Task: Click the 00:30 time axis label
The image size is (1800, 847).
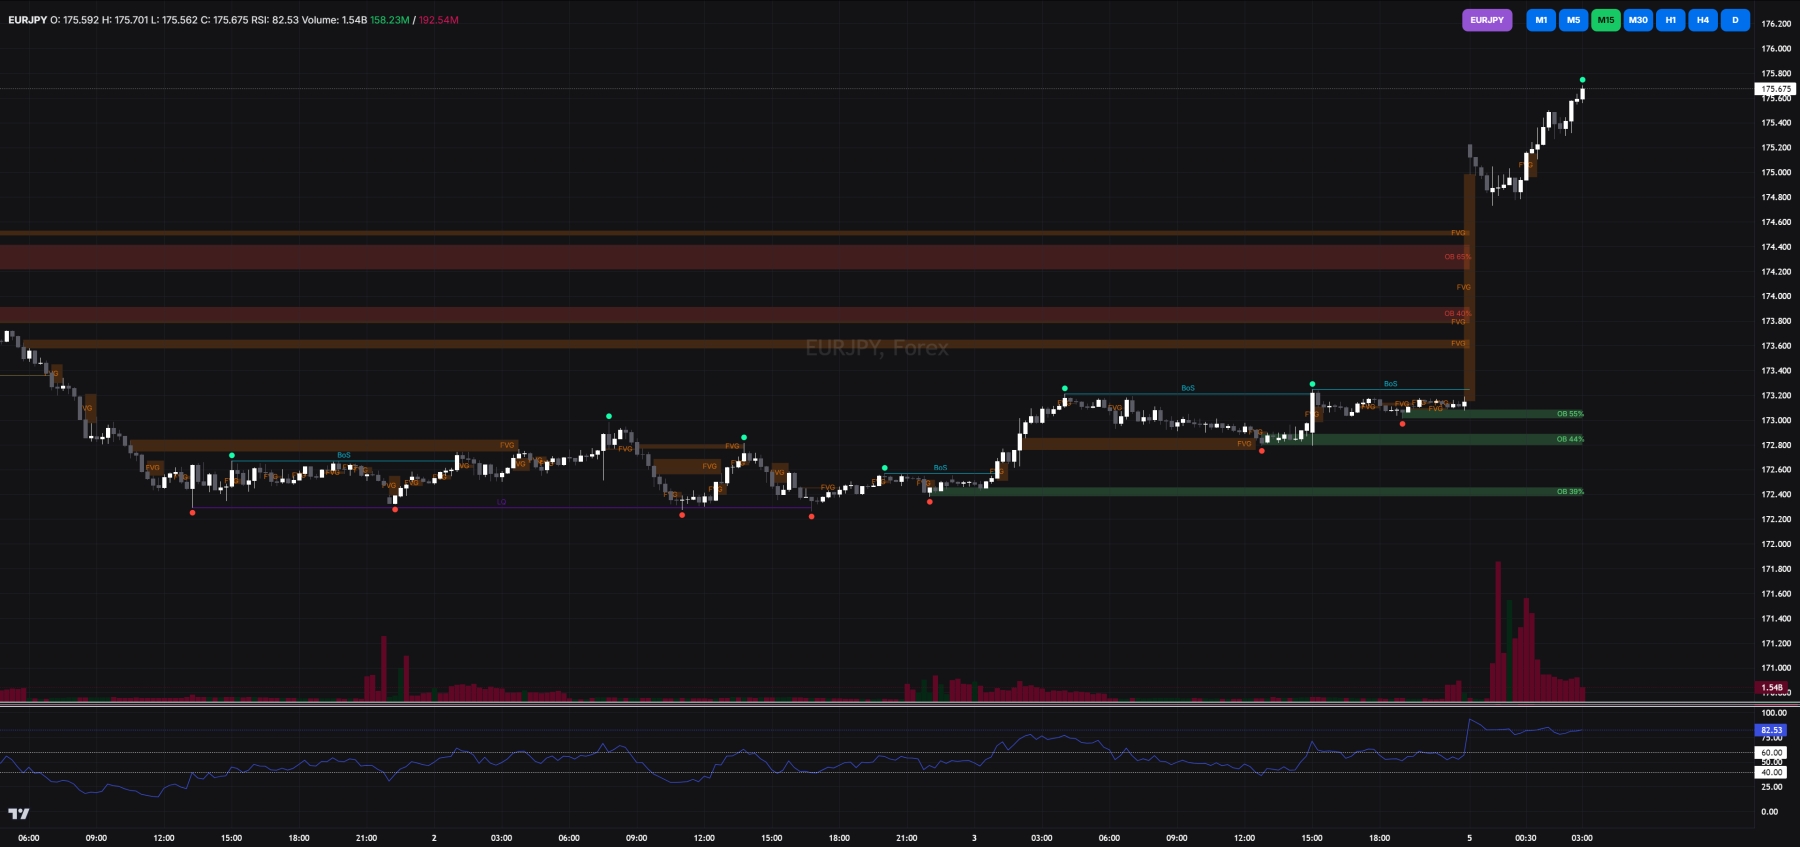Action: (1525, 838)
